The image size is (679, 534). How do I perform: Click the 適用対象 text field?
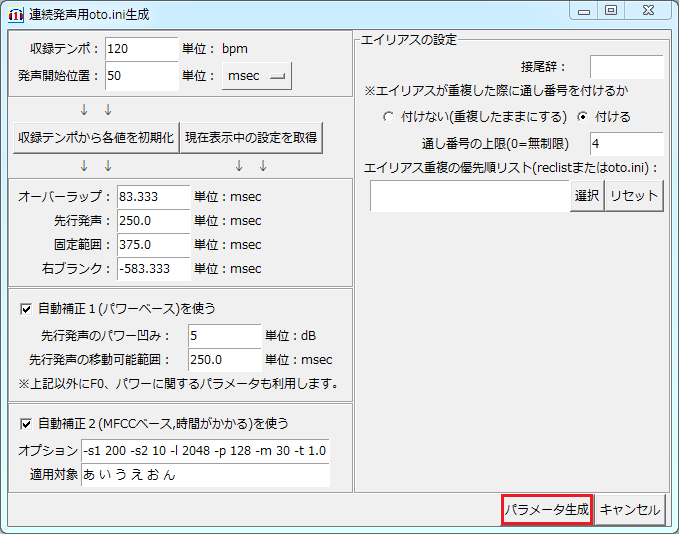(x=205, y=475)
